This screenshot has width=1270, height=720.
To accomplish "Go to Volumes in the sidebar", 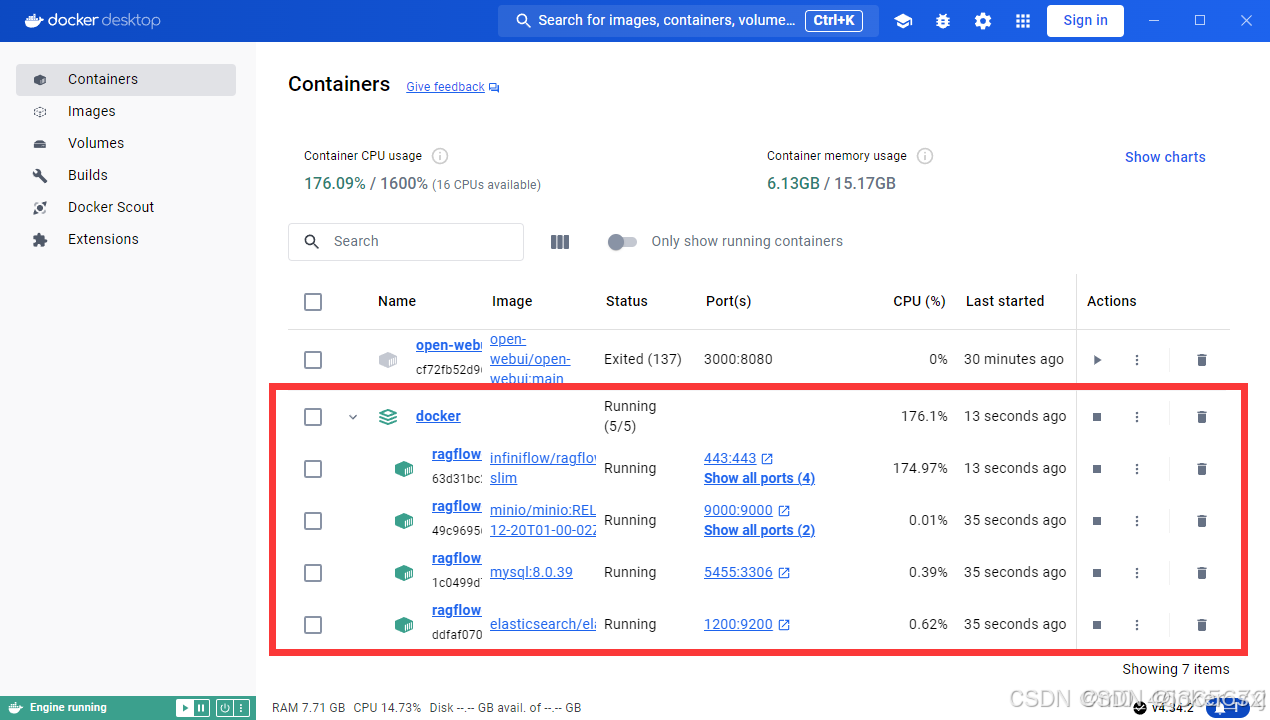I will pyautogui.click(x=126, y=144).
